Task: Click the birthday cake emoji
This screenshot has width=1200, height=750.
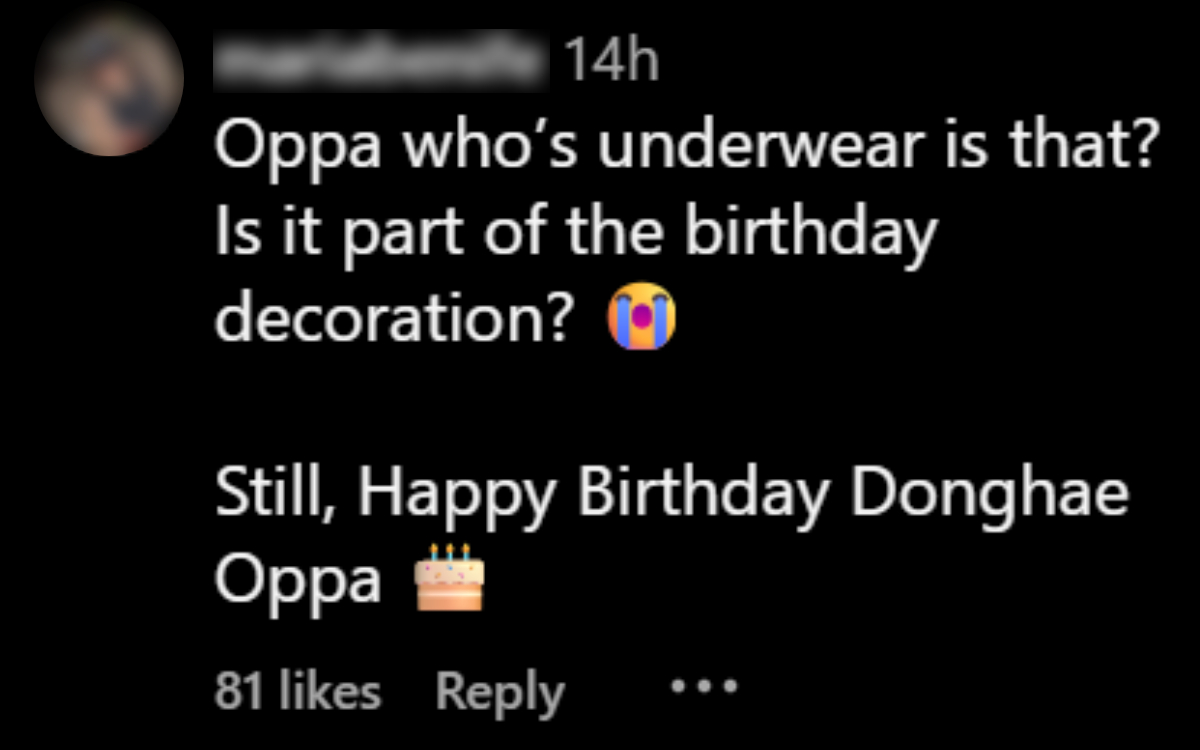Action: pyautogui.click(x=449, y=579)
